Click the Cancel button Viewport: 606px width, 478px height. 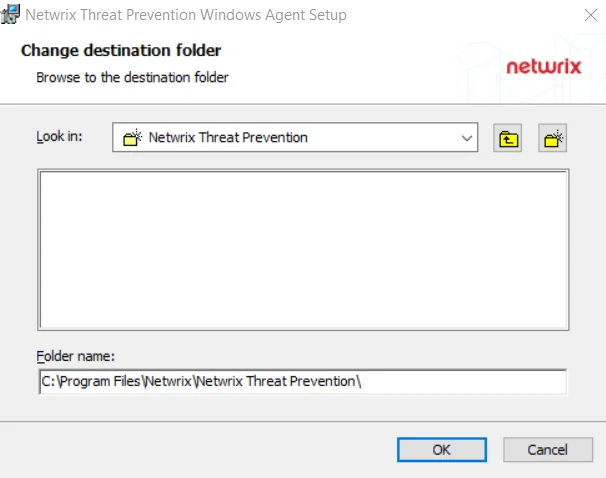pyautogui.click(x=548, y=449)
